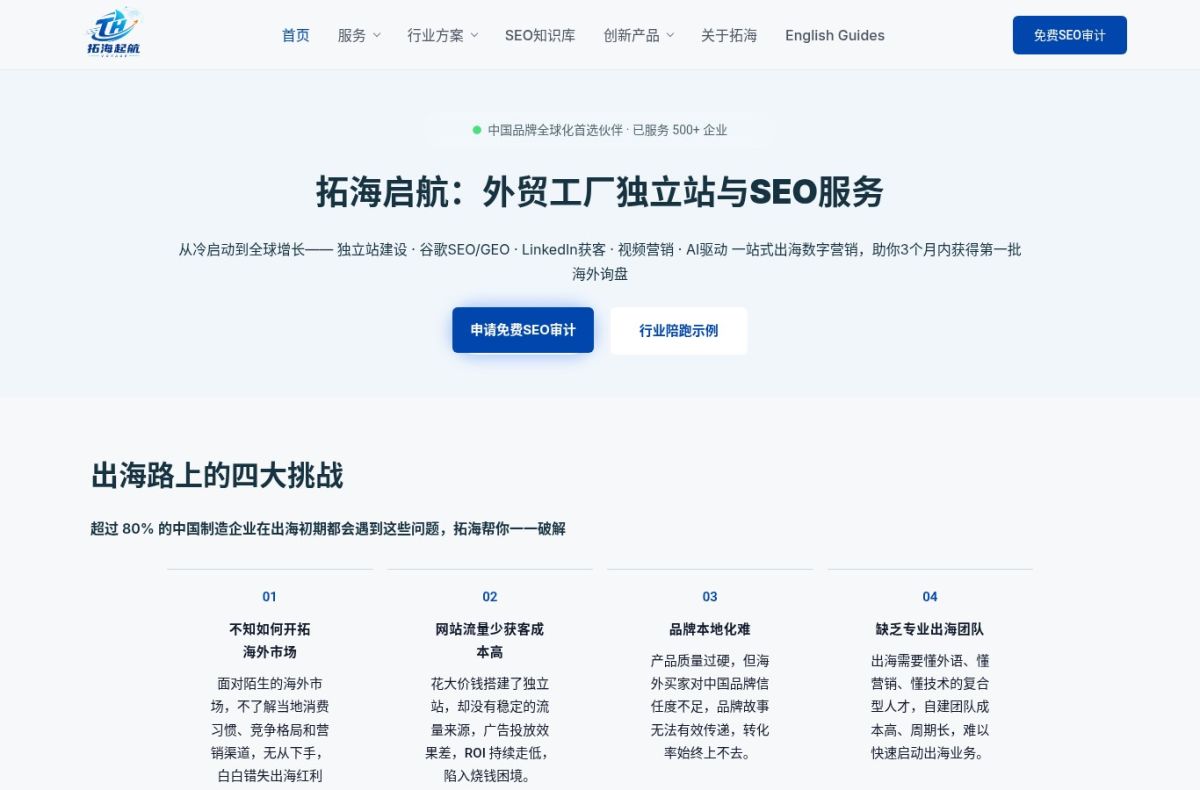1200x790 pixels.
Task: Click card number 04
Action: coord(930,597)
